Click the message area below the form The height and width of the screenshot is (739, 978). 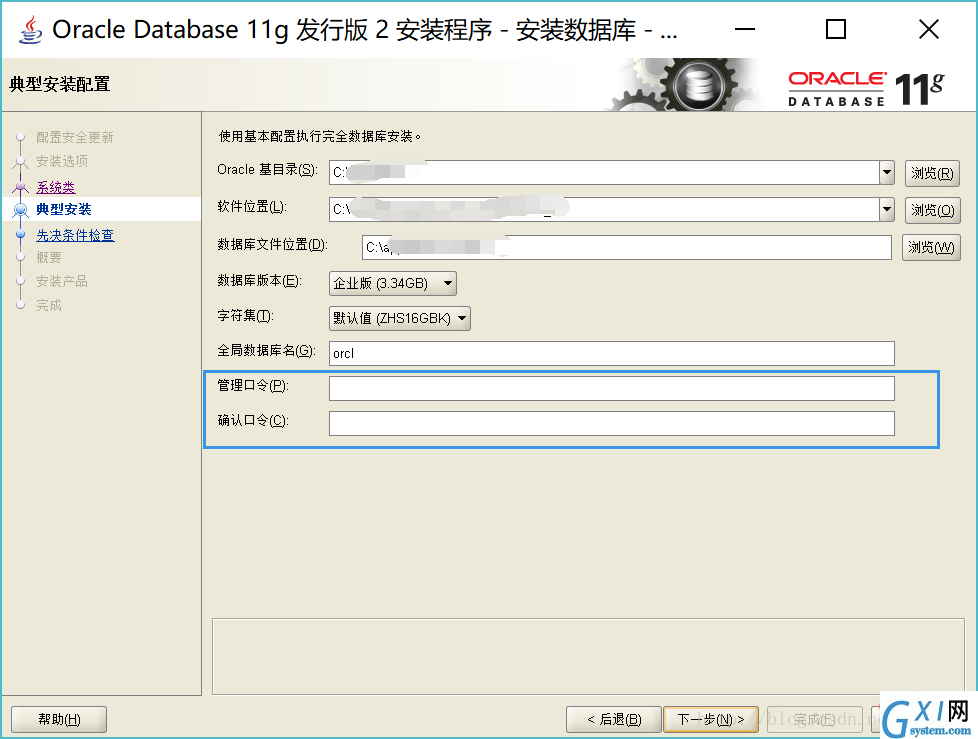point(588,656)
